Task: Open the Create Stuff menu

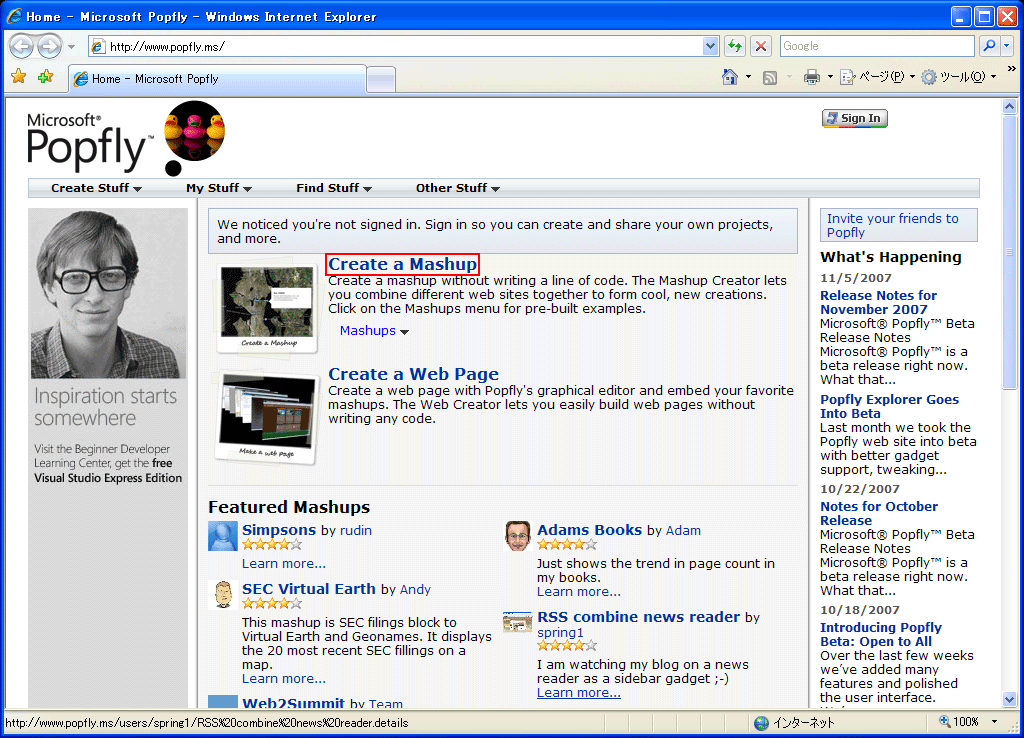Action: [97, 188]
